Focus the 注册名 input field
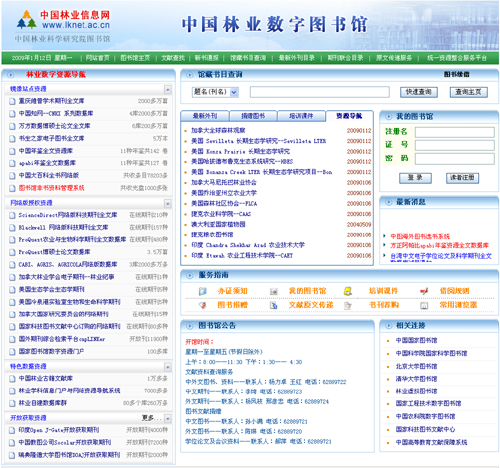Screen dimensions: 500x468 pos(455,132)
